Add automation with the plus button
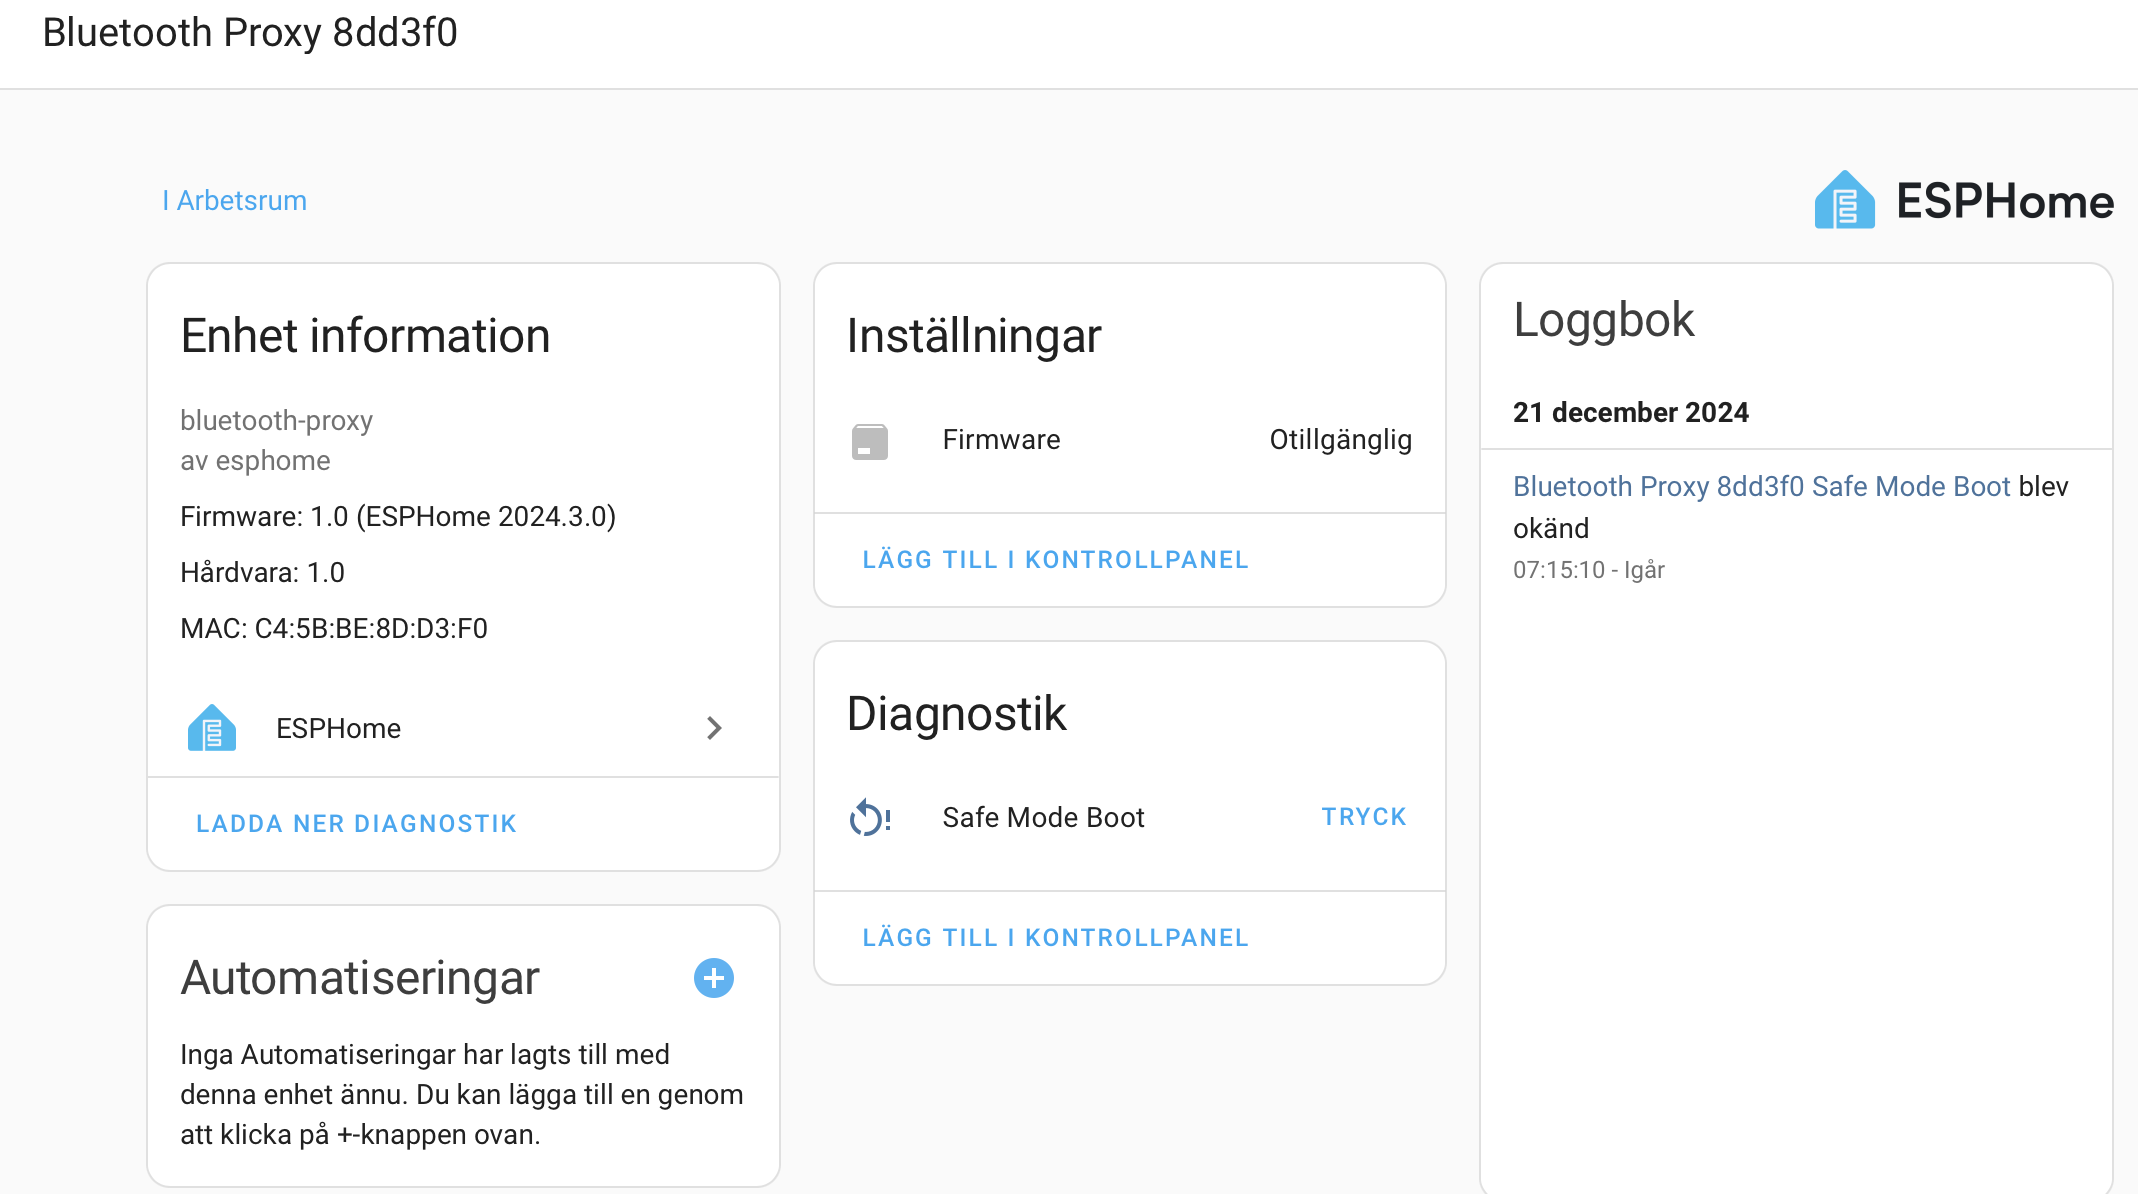 pyautogui.click(x=714, y=978)
